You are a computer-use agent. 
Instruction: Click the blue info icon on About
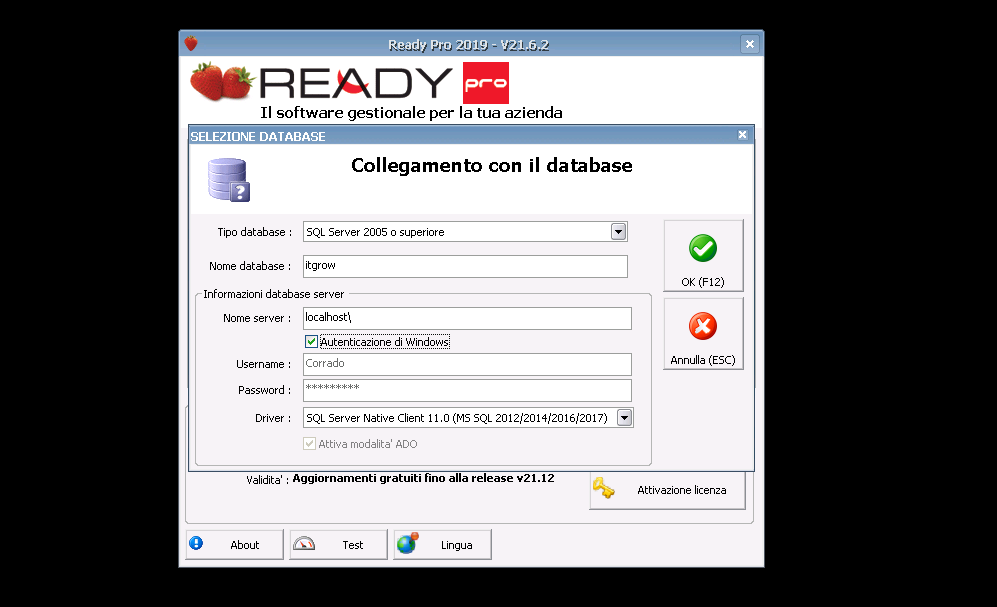[196, 543]
